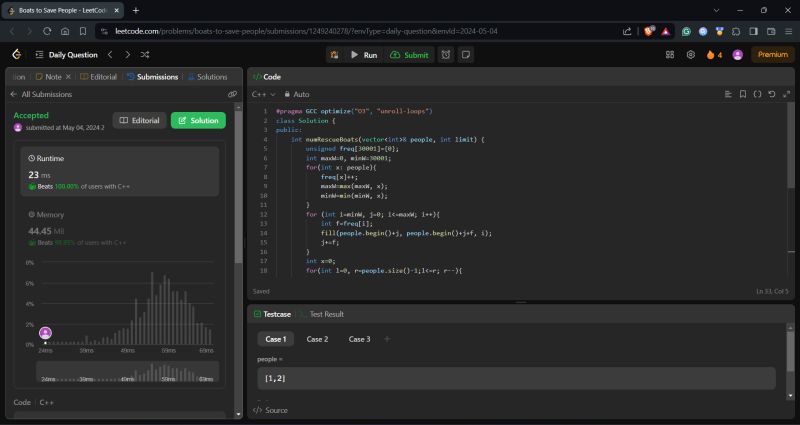800x425 pixels.
Task: Switch to the Testcase tab
Action: 272,314
